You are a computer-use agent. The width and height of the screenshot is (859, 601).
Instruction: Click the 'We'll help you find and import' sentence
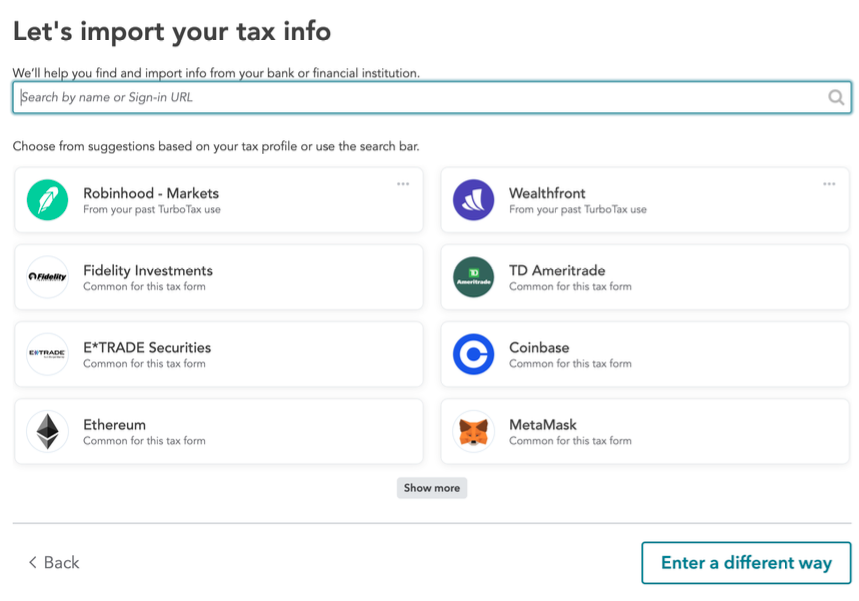[216, 73]
